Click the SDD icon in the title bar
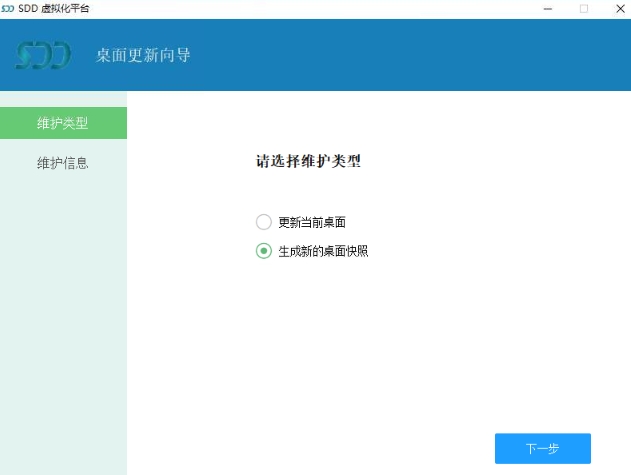 pos(8,8)
